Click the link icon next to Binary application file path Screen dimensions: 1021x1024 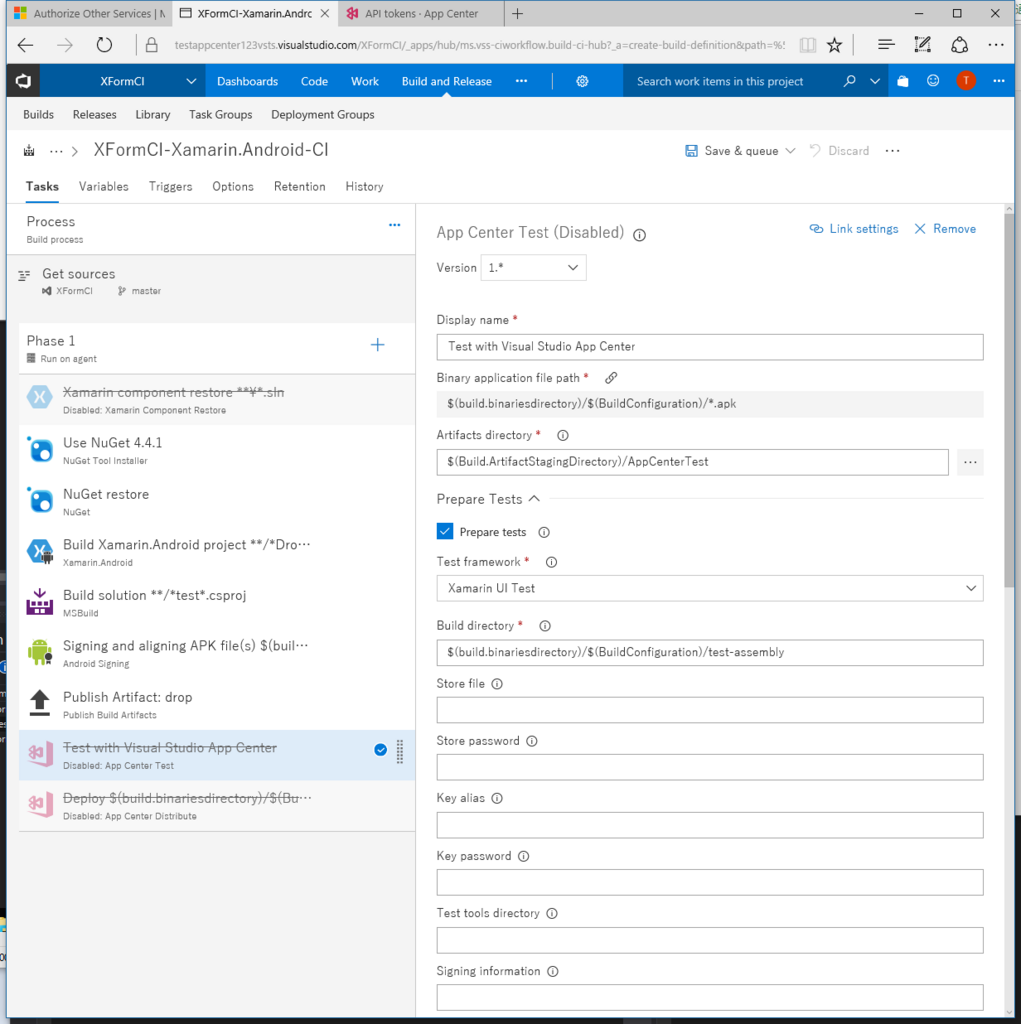(x=611, y=377)
